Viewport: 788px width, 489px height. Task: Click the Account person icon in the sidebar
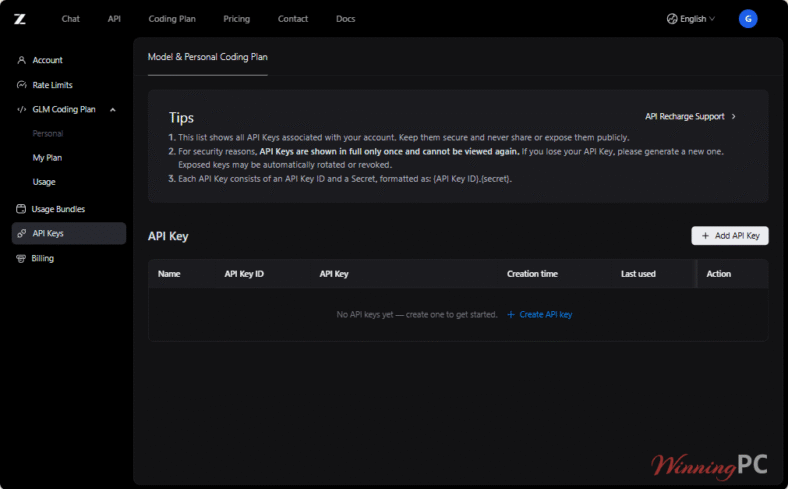(21, 60)
